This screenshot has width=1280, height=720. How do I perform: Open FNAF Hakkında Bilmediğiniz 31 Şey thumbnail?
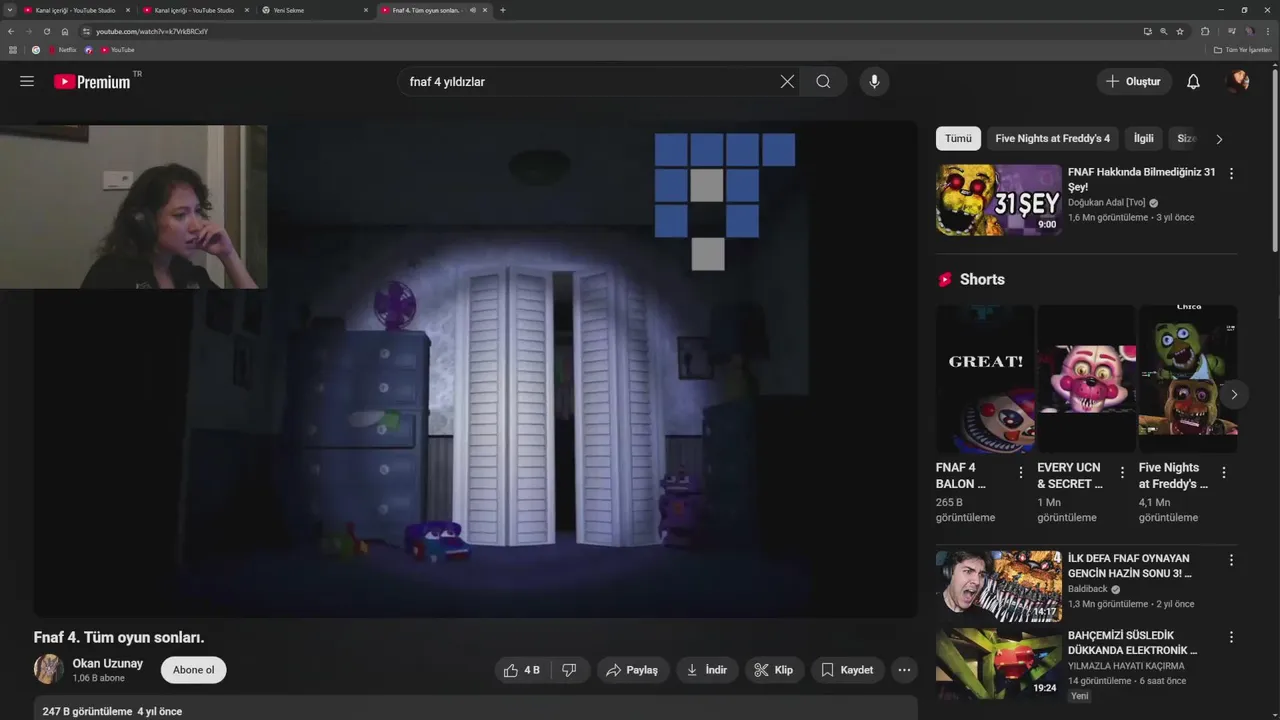coord(998,200)
